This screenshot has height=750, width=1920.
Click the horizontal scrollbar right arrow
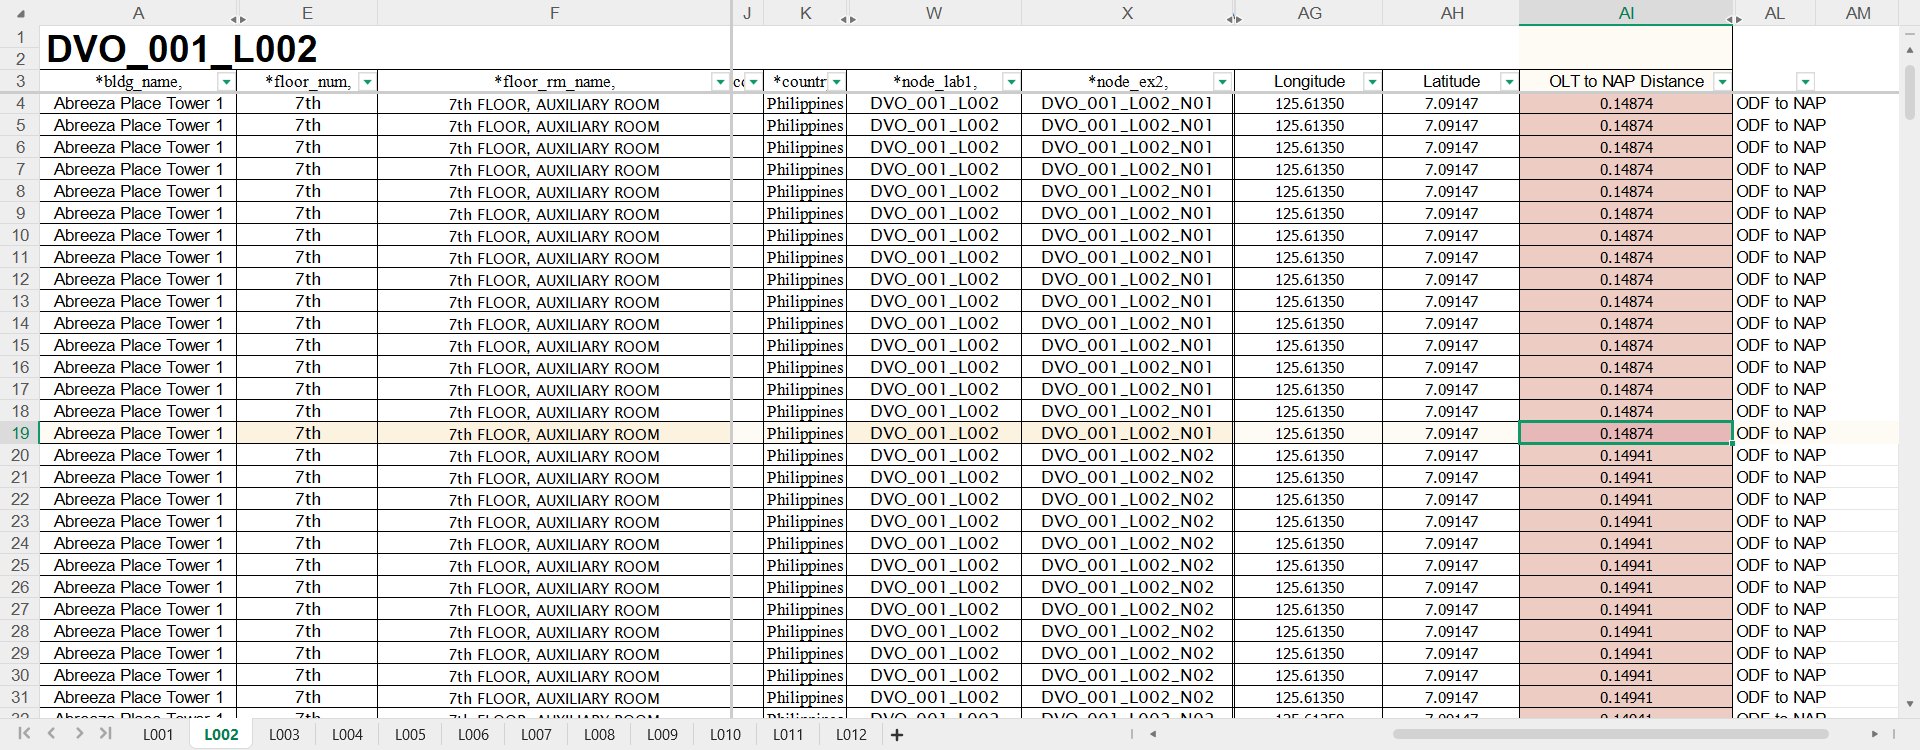pyautogui.click(x=1875, y=734)
